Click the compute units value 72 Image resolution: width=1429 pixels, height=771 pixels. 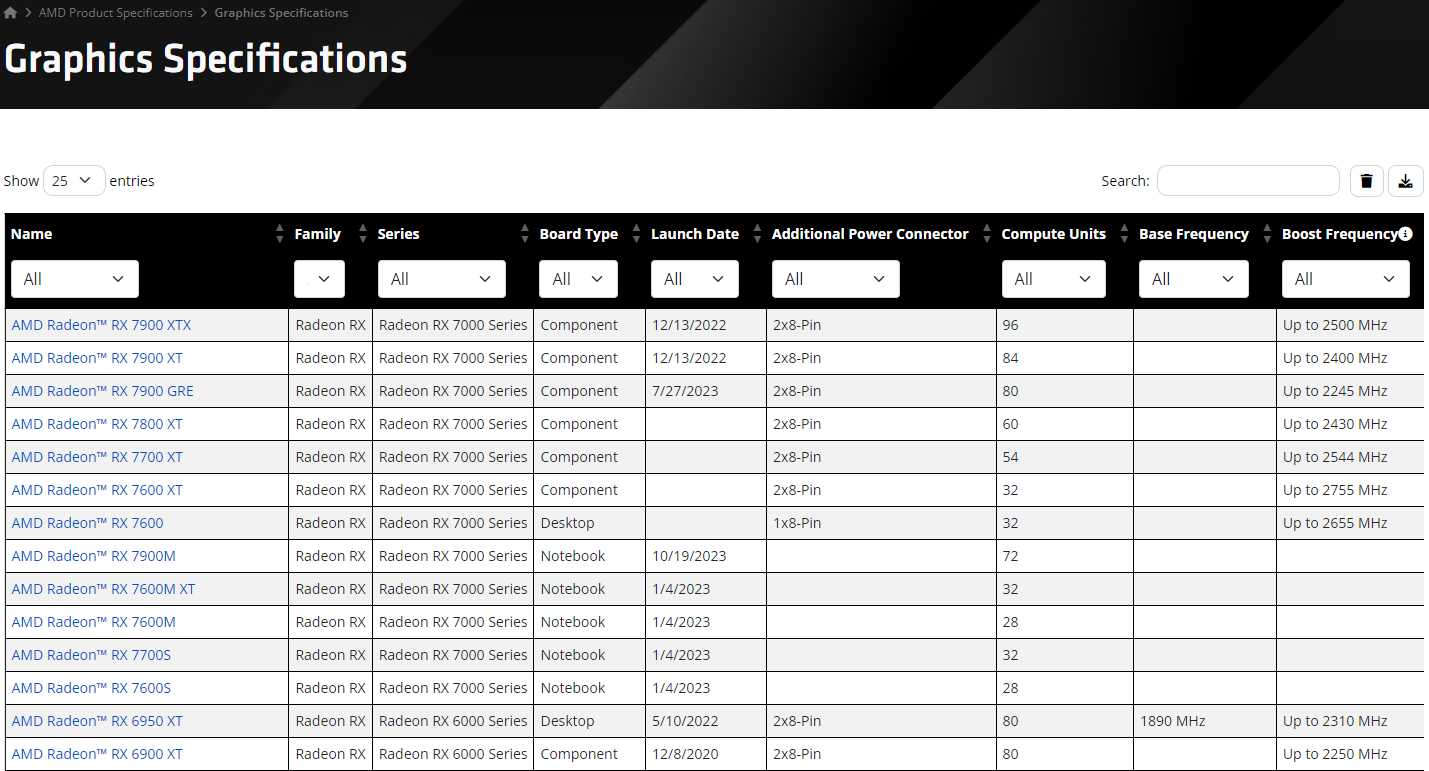(x=1011, y=556)
